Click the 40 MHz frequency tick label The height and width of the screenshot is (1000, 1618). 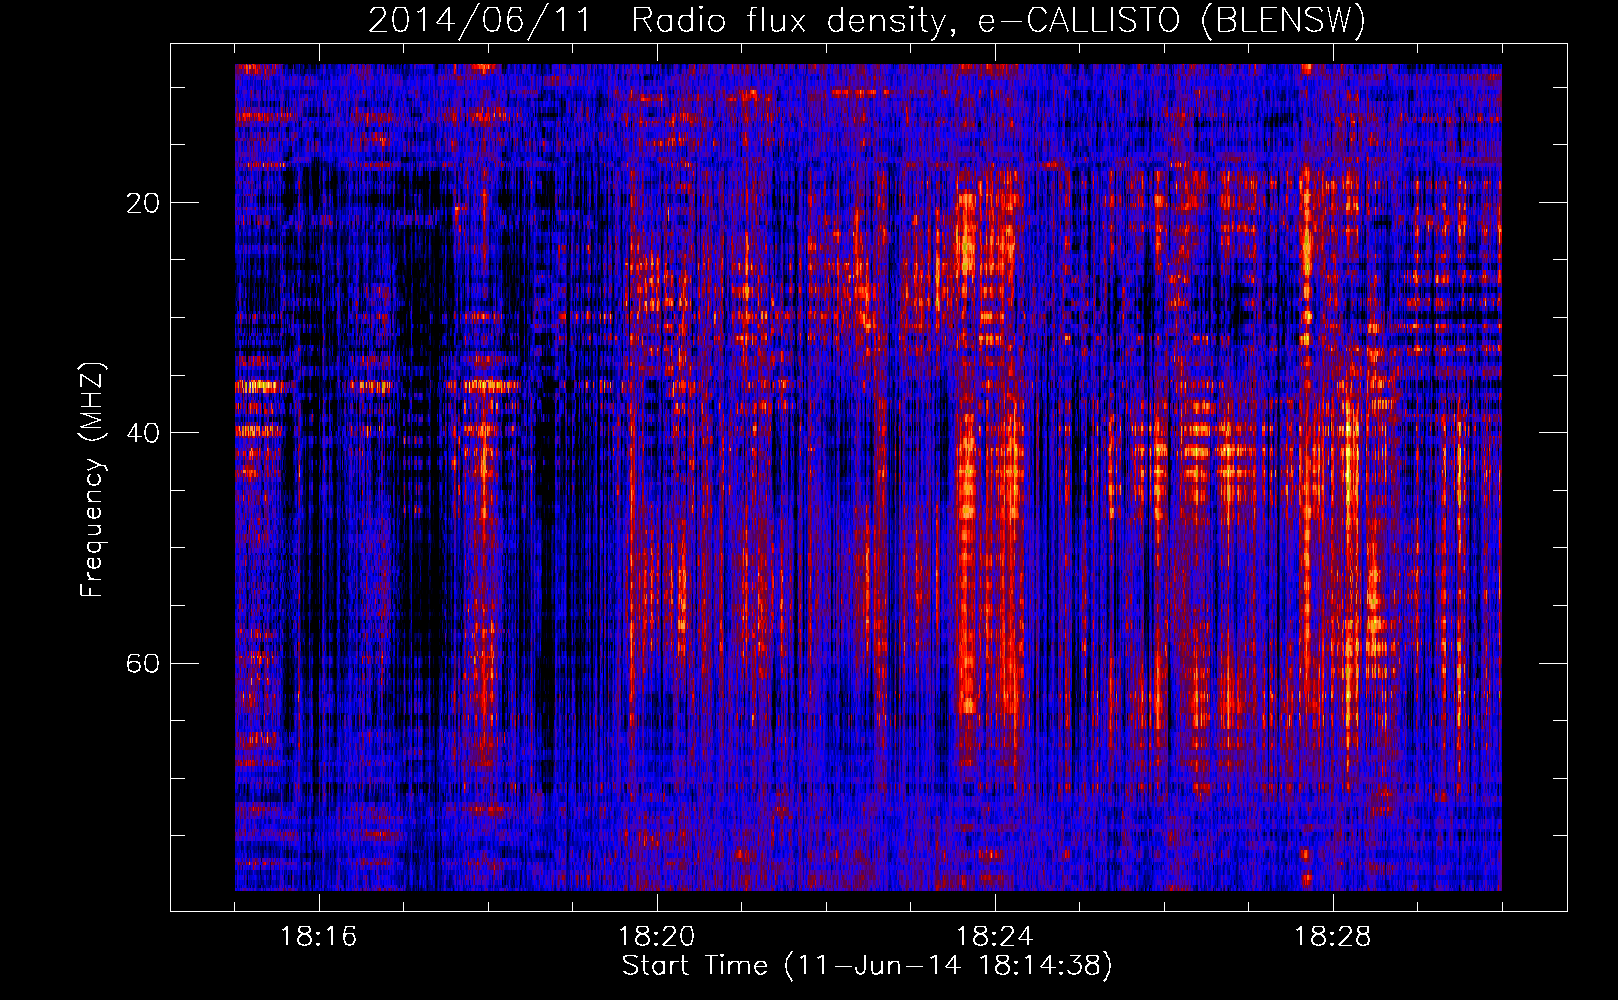143,433
